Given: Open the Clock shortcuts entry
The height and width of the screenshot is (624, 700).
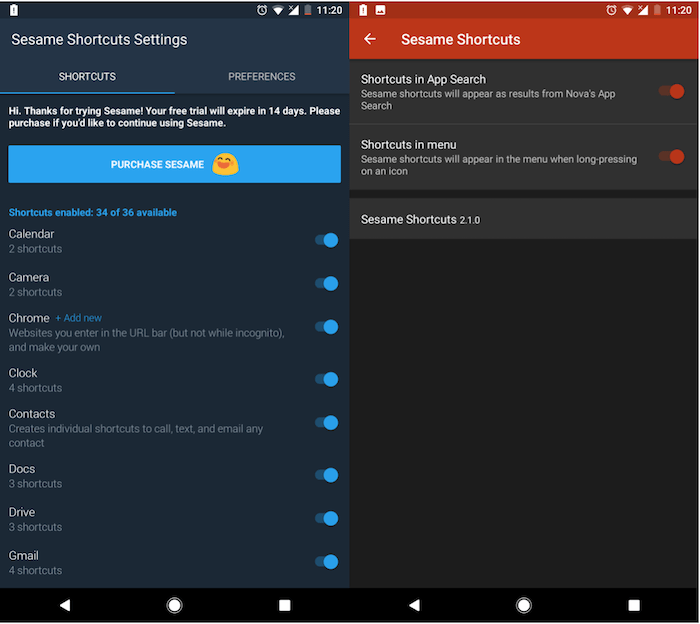Looking at the screenshot, I should (175, 380).
